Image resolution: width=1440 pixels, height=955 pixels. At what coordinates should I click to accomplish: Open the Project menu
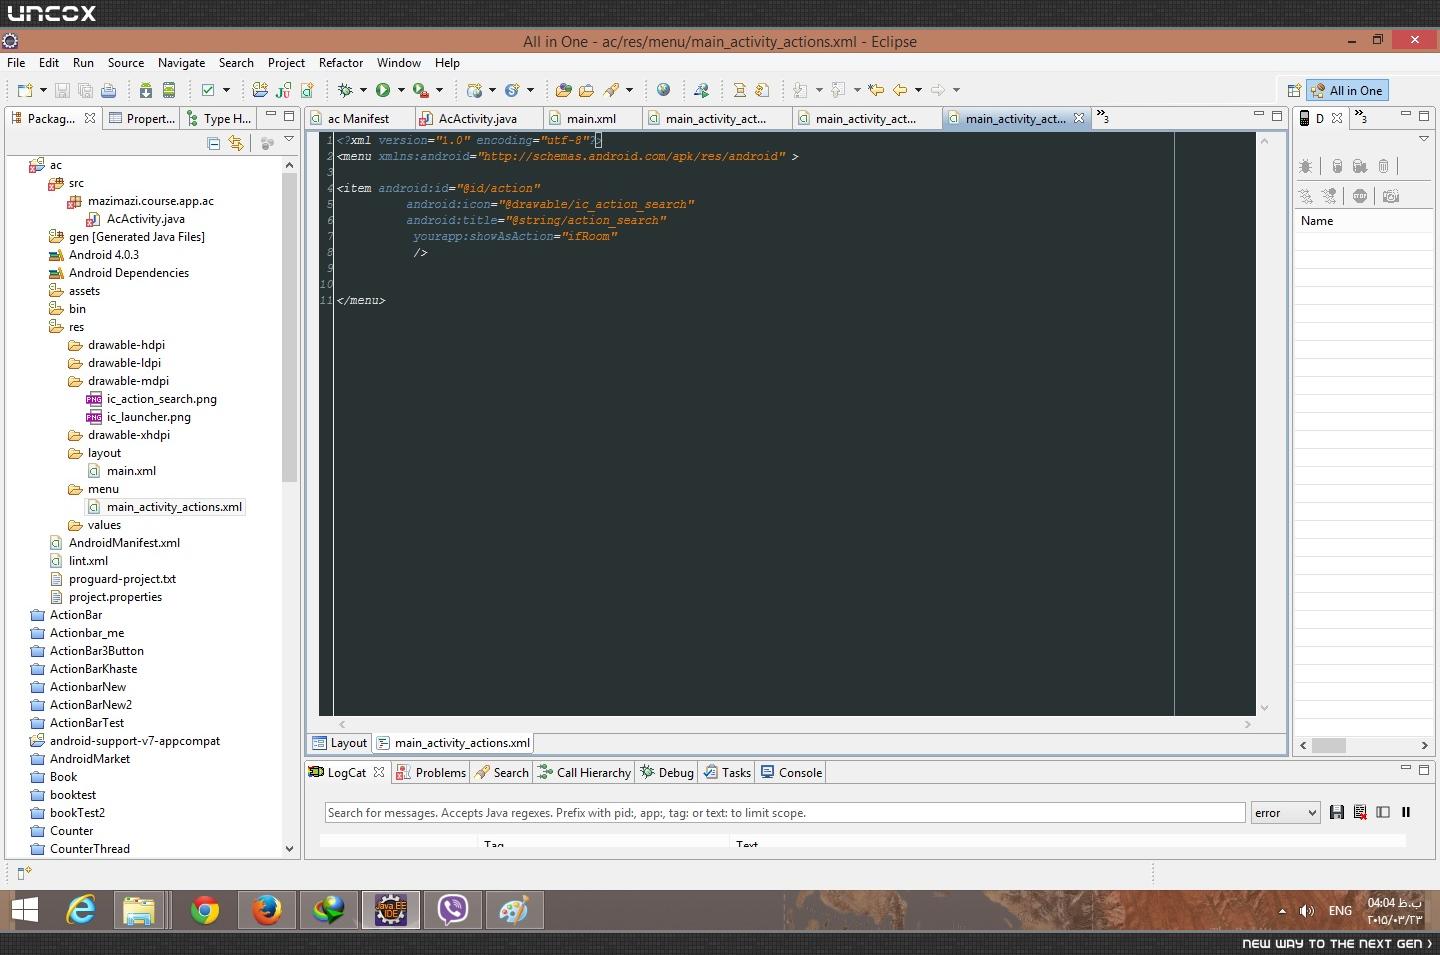(x=286, y=63)
